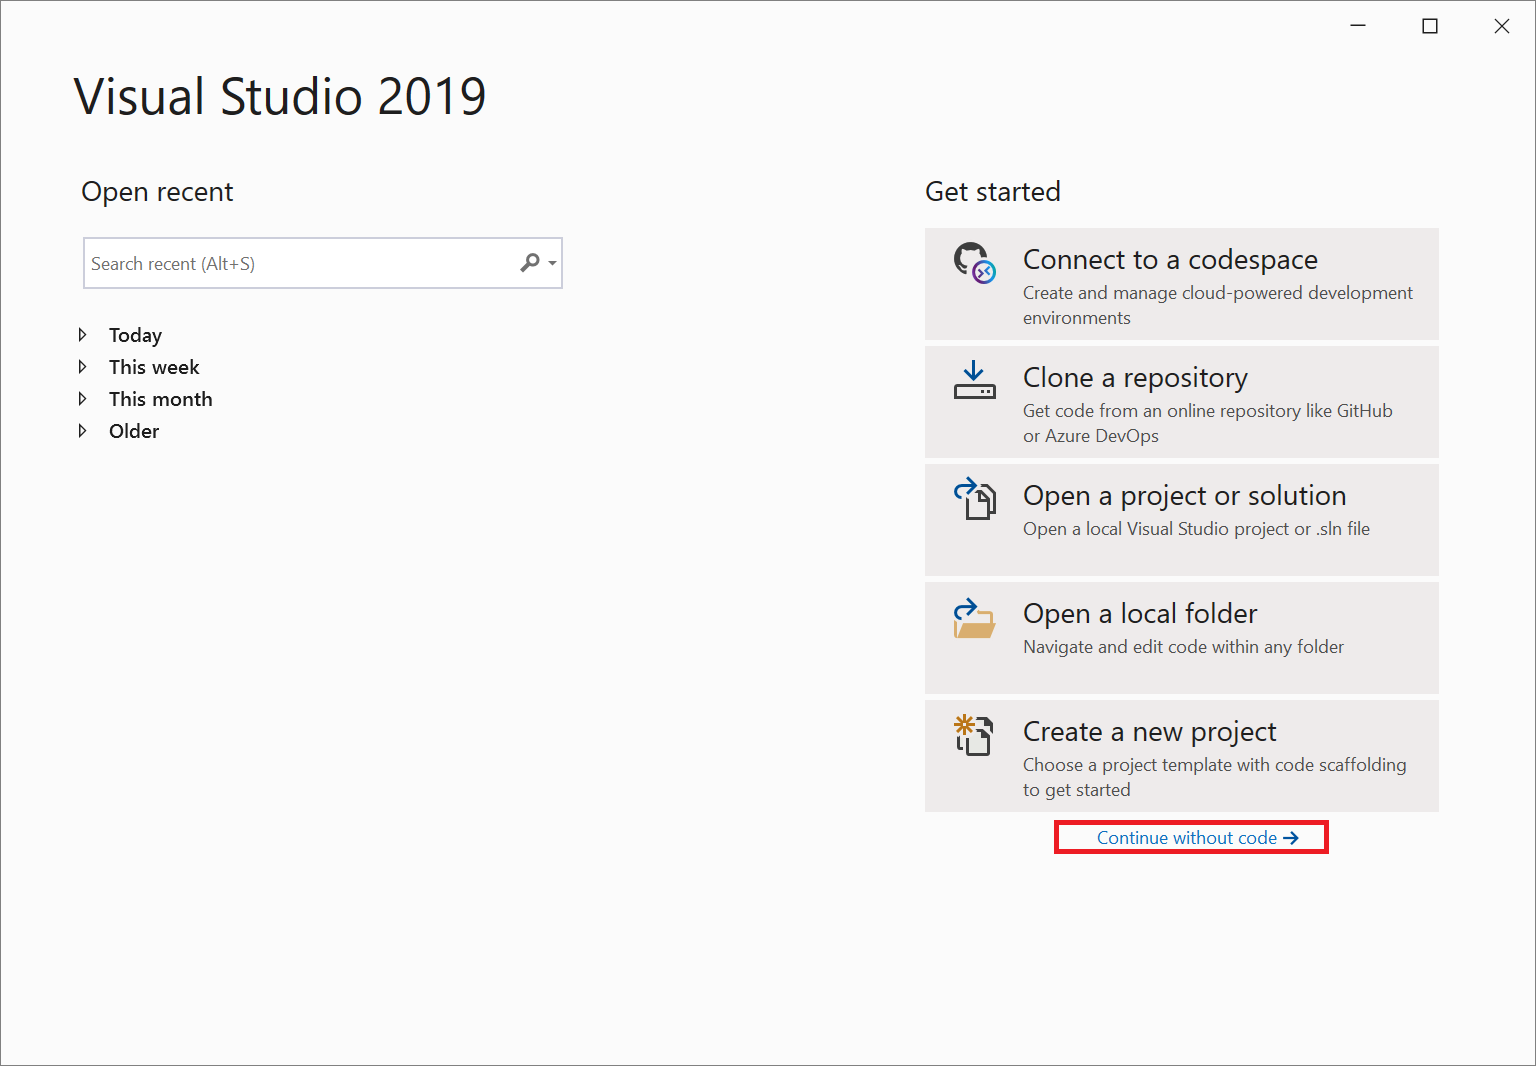
Task: Select Create a new project
Action: click(1181, 756)
